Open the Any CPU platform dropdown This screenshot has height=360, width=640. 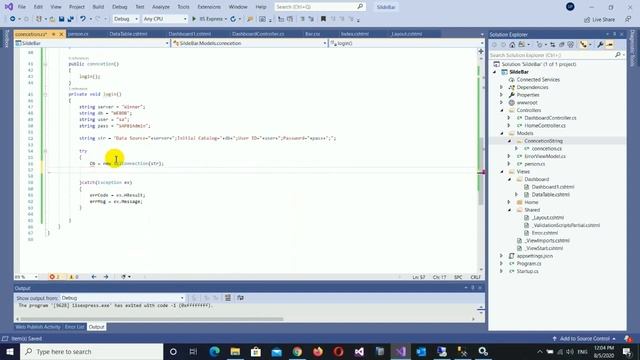[x=165, y=19]
